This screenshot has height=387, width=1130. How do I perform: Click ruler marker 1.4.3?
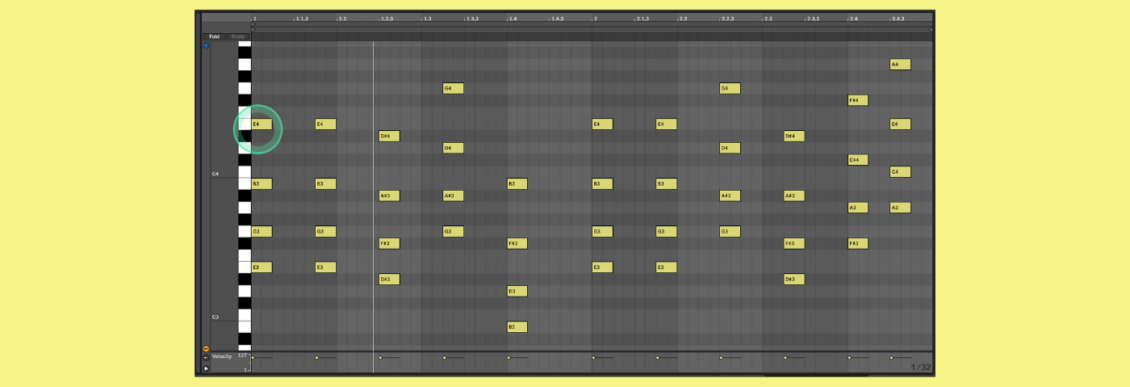click(x=557, y=19)
